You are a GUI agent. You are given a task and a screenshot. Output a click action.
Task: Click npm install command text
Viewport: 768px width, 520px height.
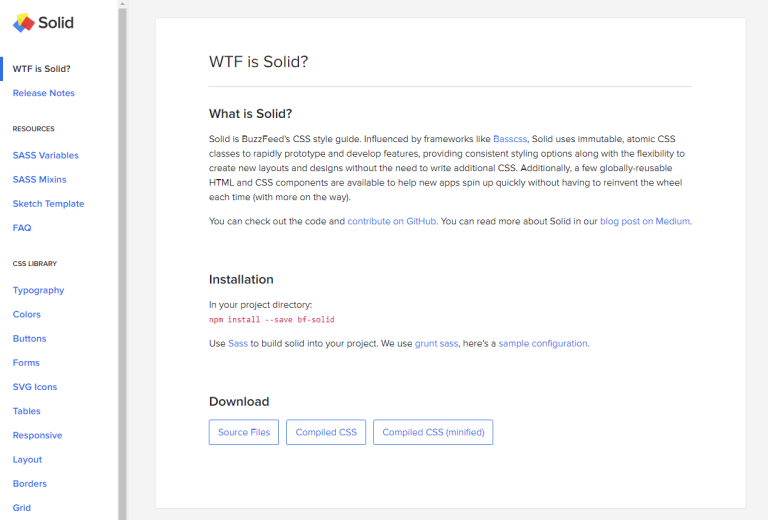[x=272, y=320]
